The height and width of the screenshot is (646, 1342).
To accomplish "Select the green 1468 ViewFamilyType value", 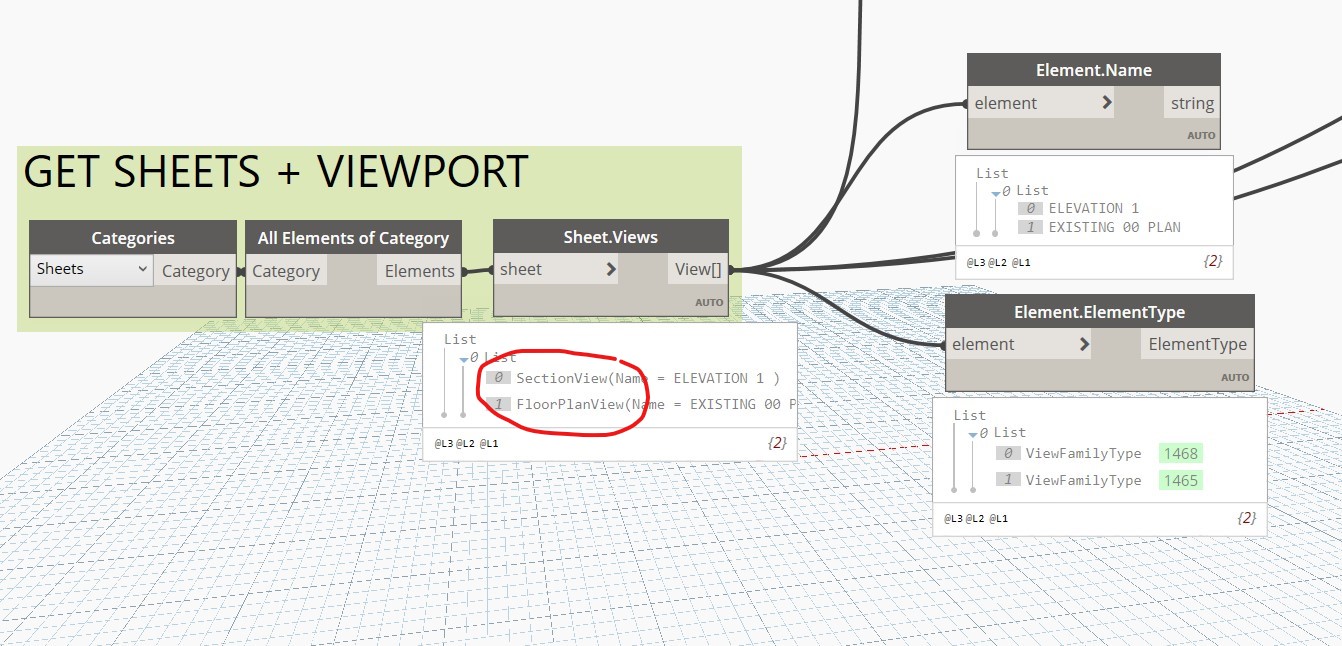I will (x=1180, y=453).
